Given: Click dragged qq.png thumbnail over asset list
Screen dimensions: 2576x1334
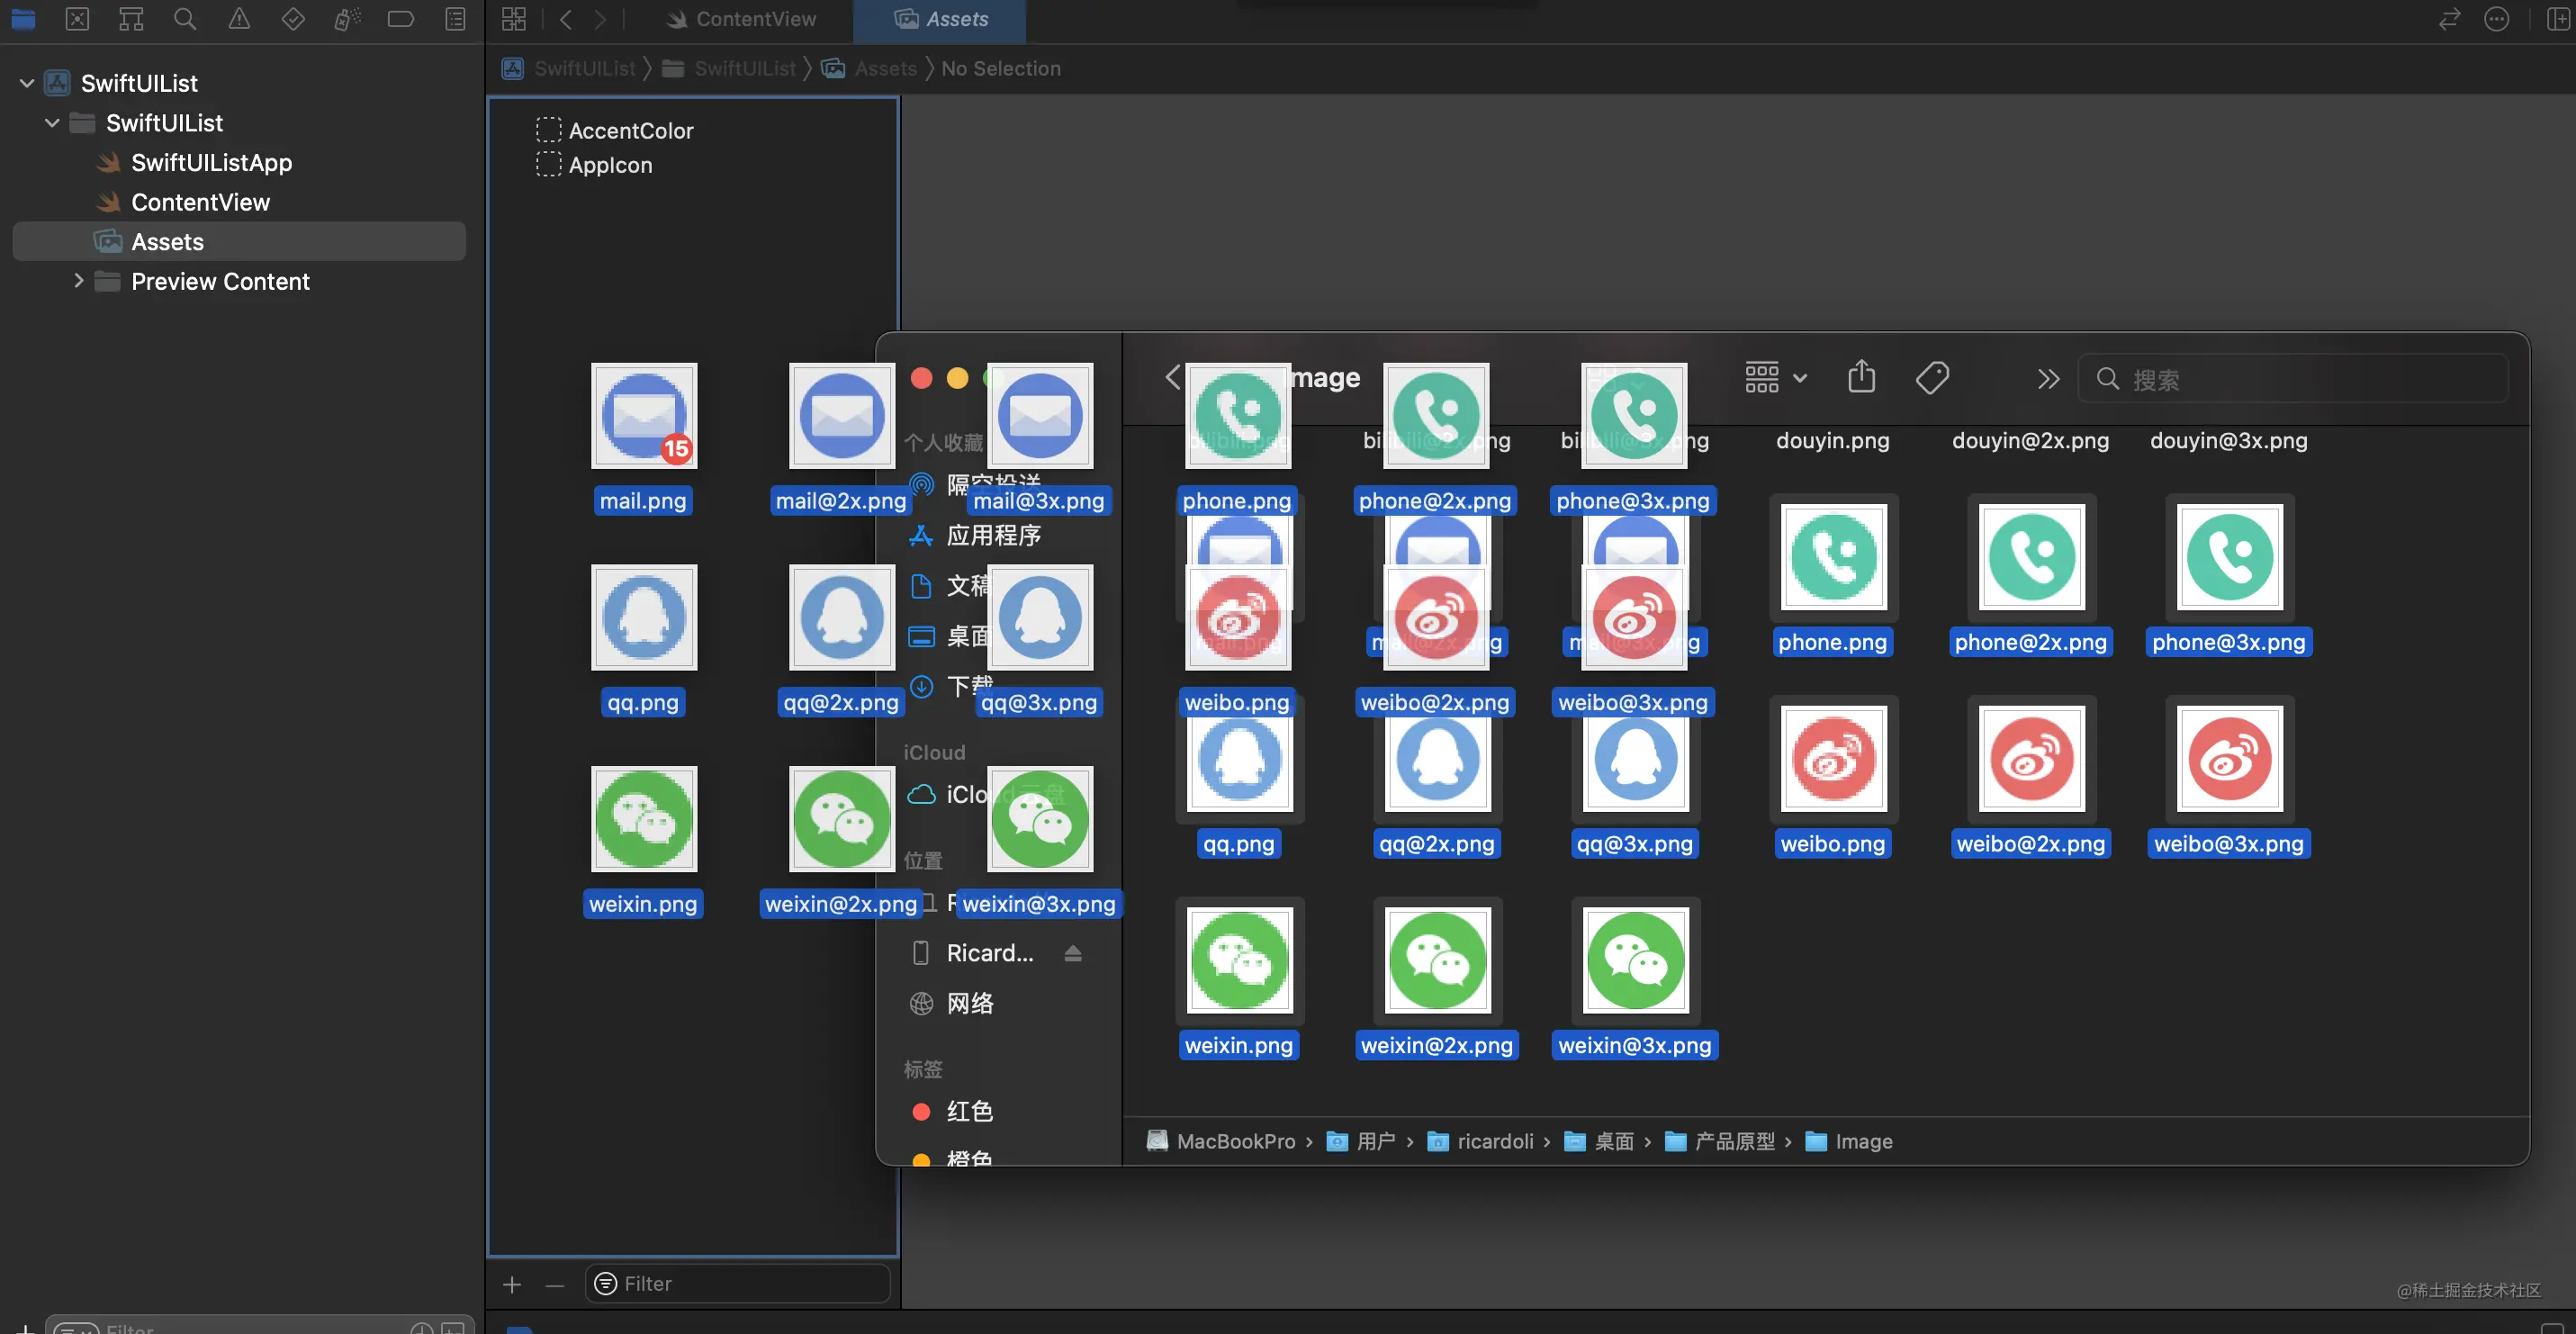Looking at the screenshot, I should 644,618.
